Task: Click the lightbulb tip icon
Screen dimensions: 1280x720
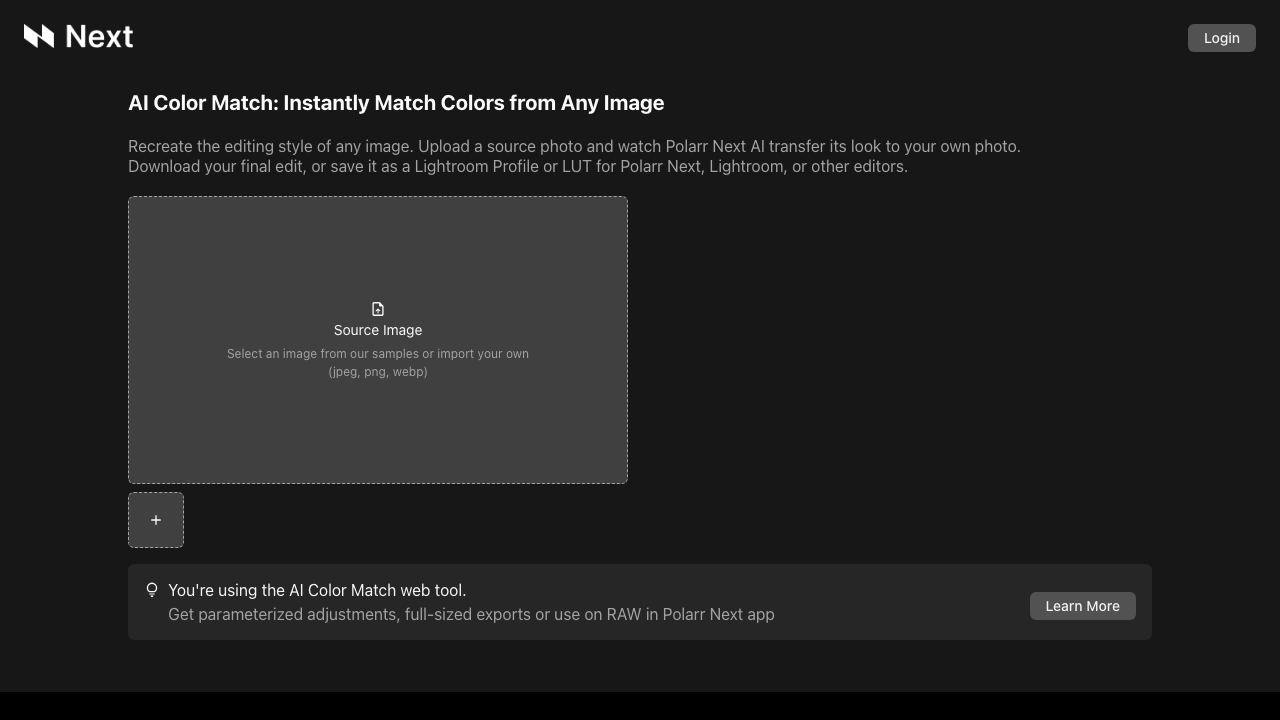Action: (x=152, y=590)
